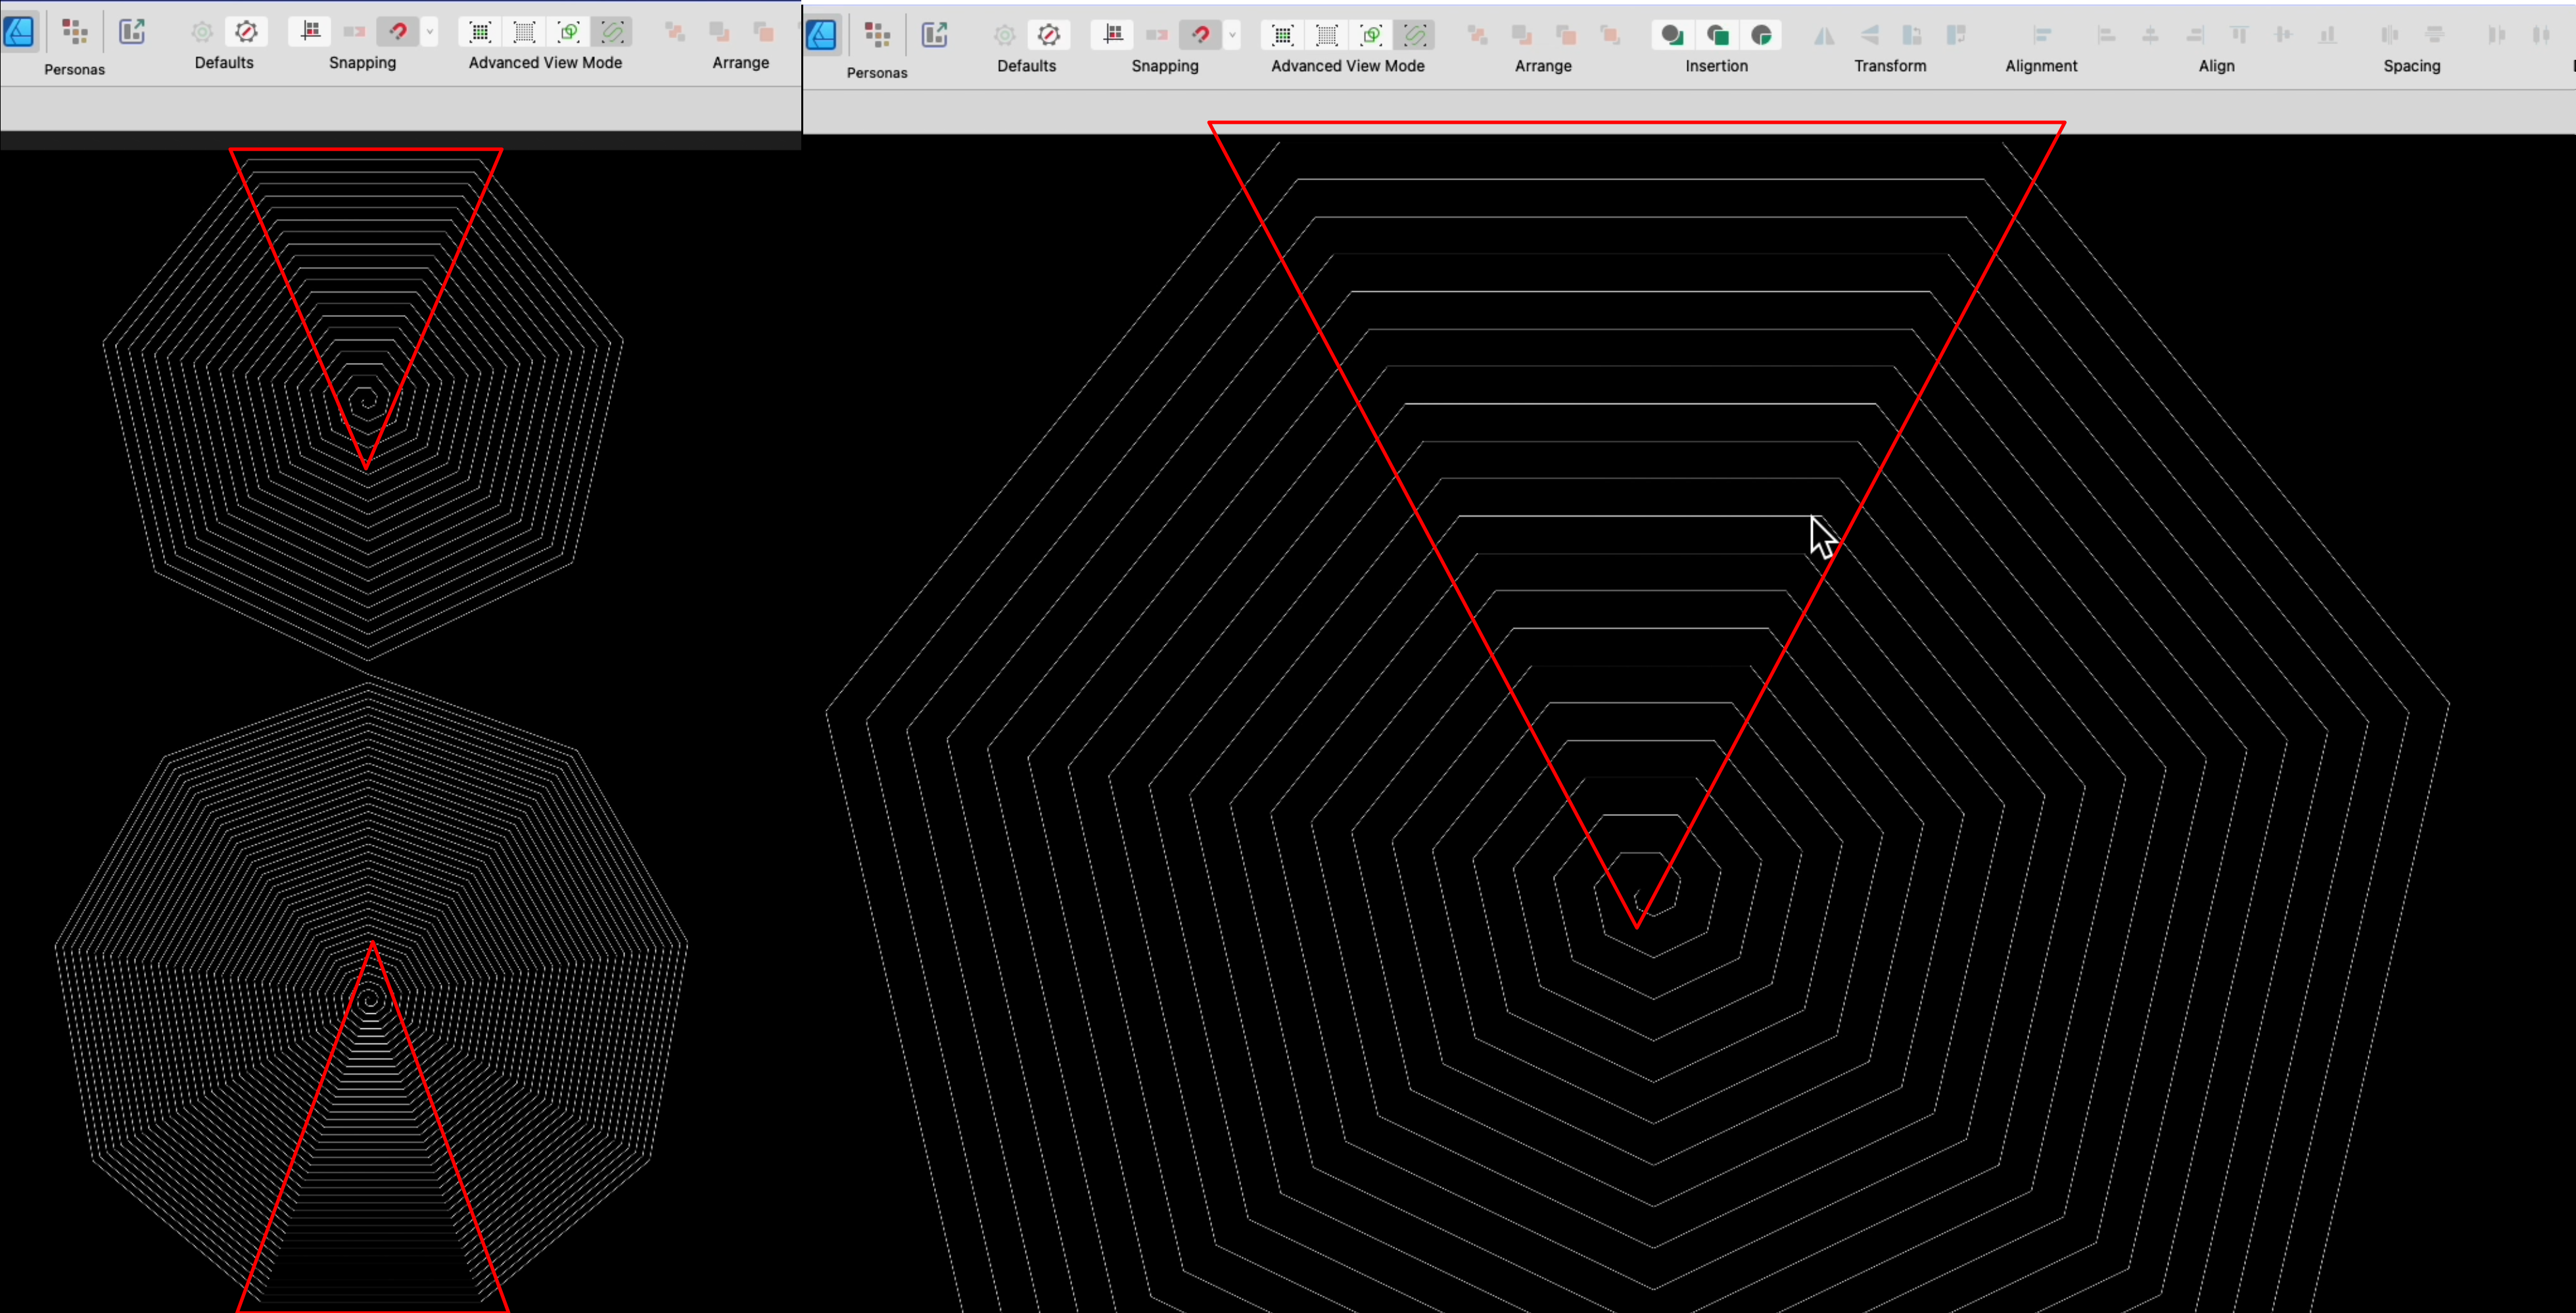Toggle overlapping shapes view mode, left window
This screenshot has width=2576, height=1313.
pos(569,32)
